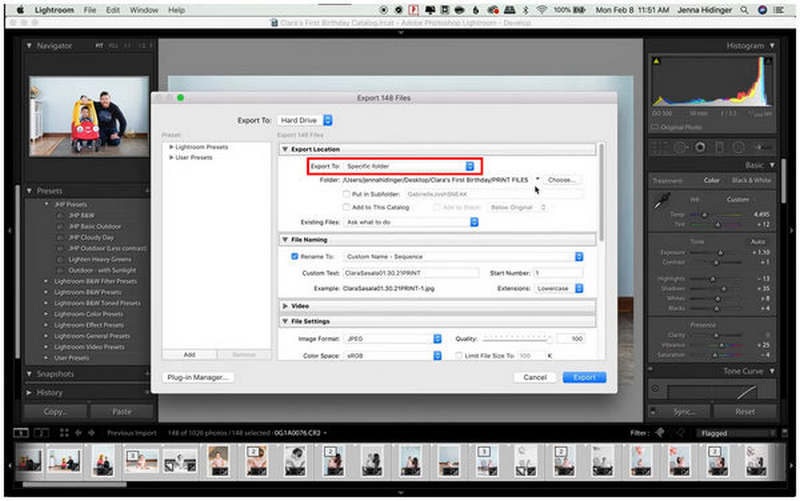Viewport: 800px width, 501px height.
Task: Select the Radial Filter tool icon
Action: point(738,147)
